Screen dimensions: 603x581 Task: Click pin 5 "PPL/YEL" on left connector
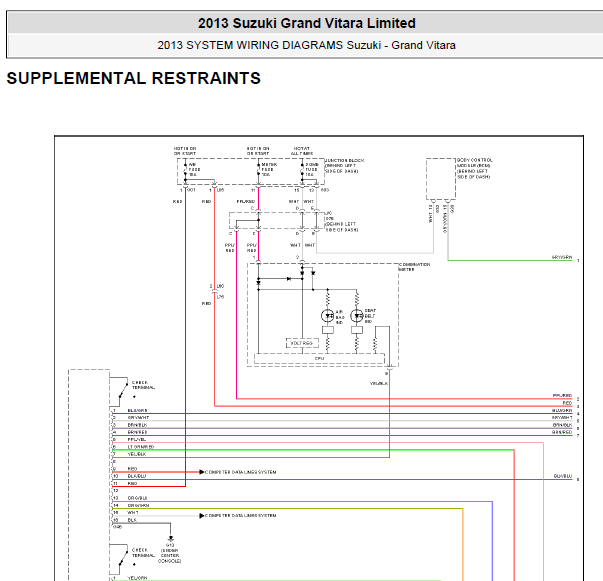point(137,439)
